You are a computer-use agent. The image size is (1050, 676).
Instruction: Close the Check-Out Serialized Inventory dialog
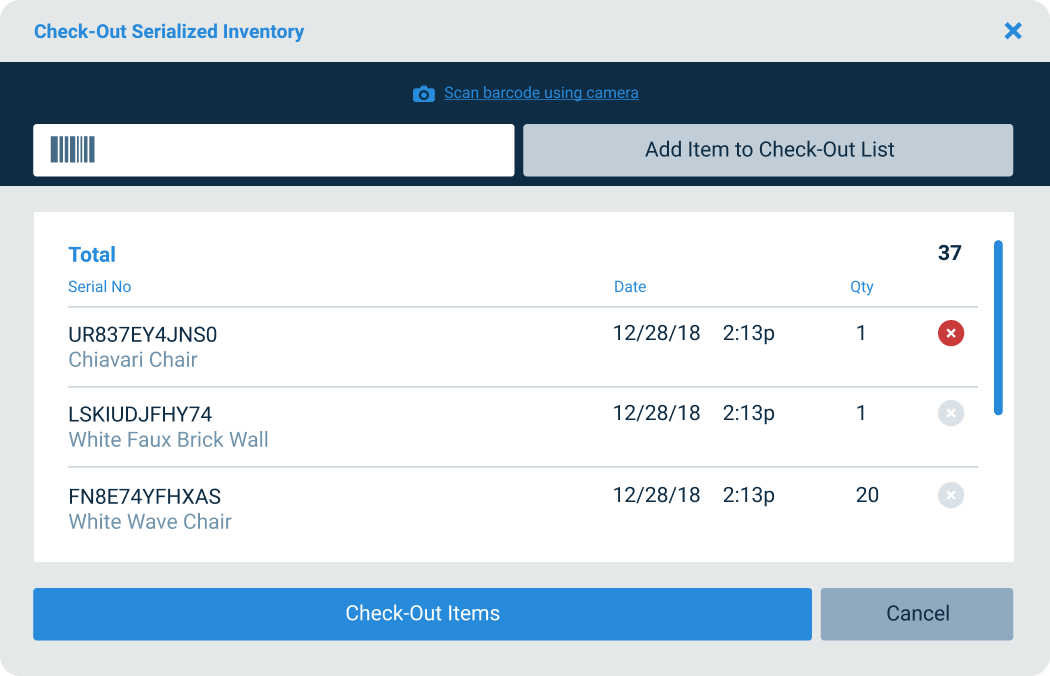[x=1013, y=31]
